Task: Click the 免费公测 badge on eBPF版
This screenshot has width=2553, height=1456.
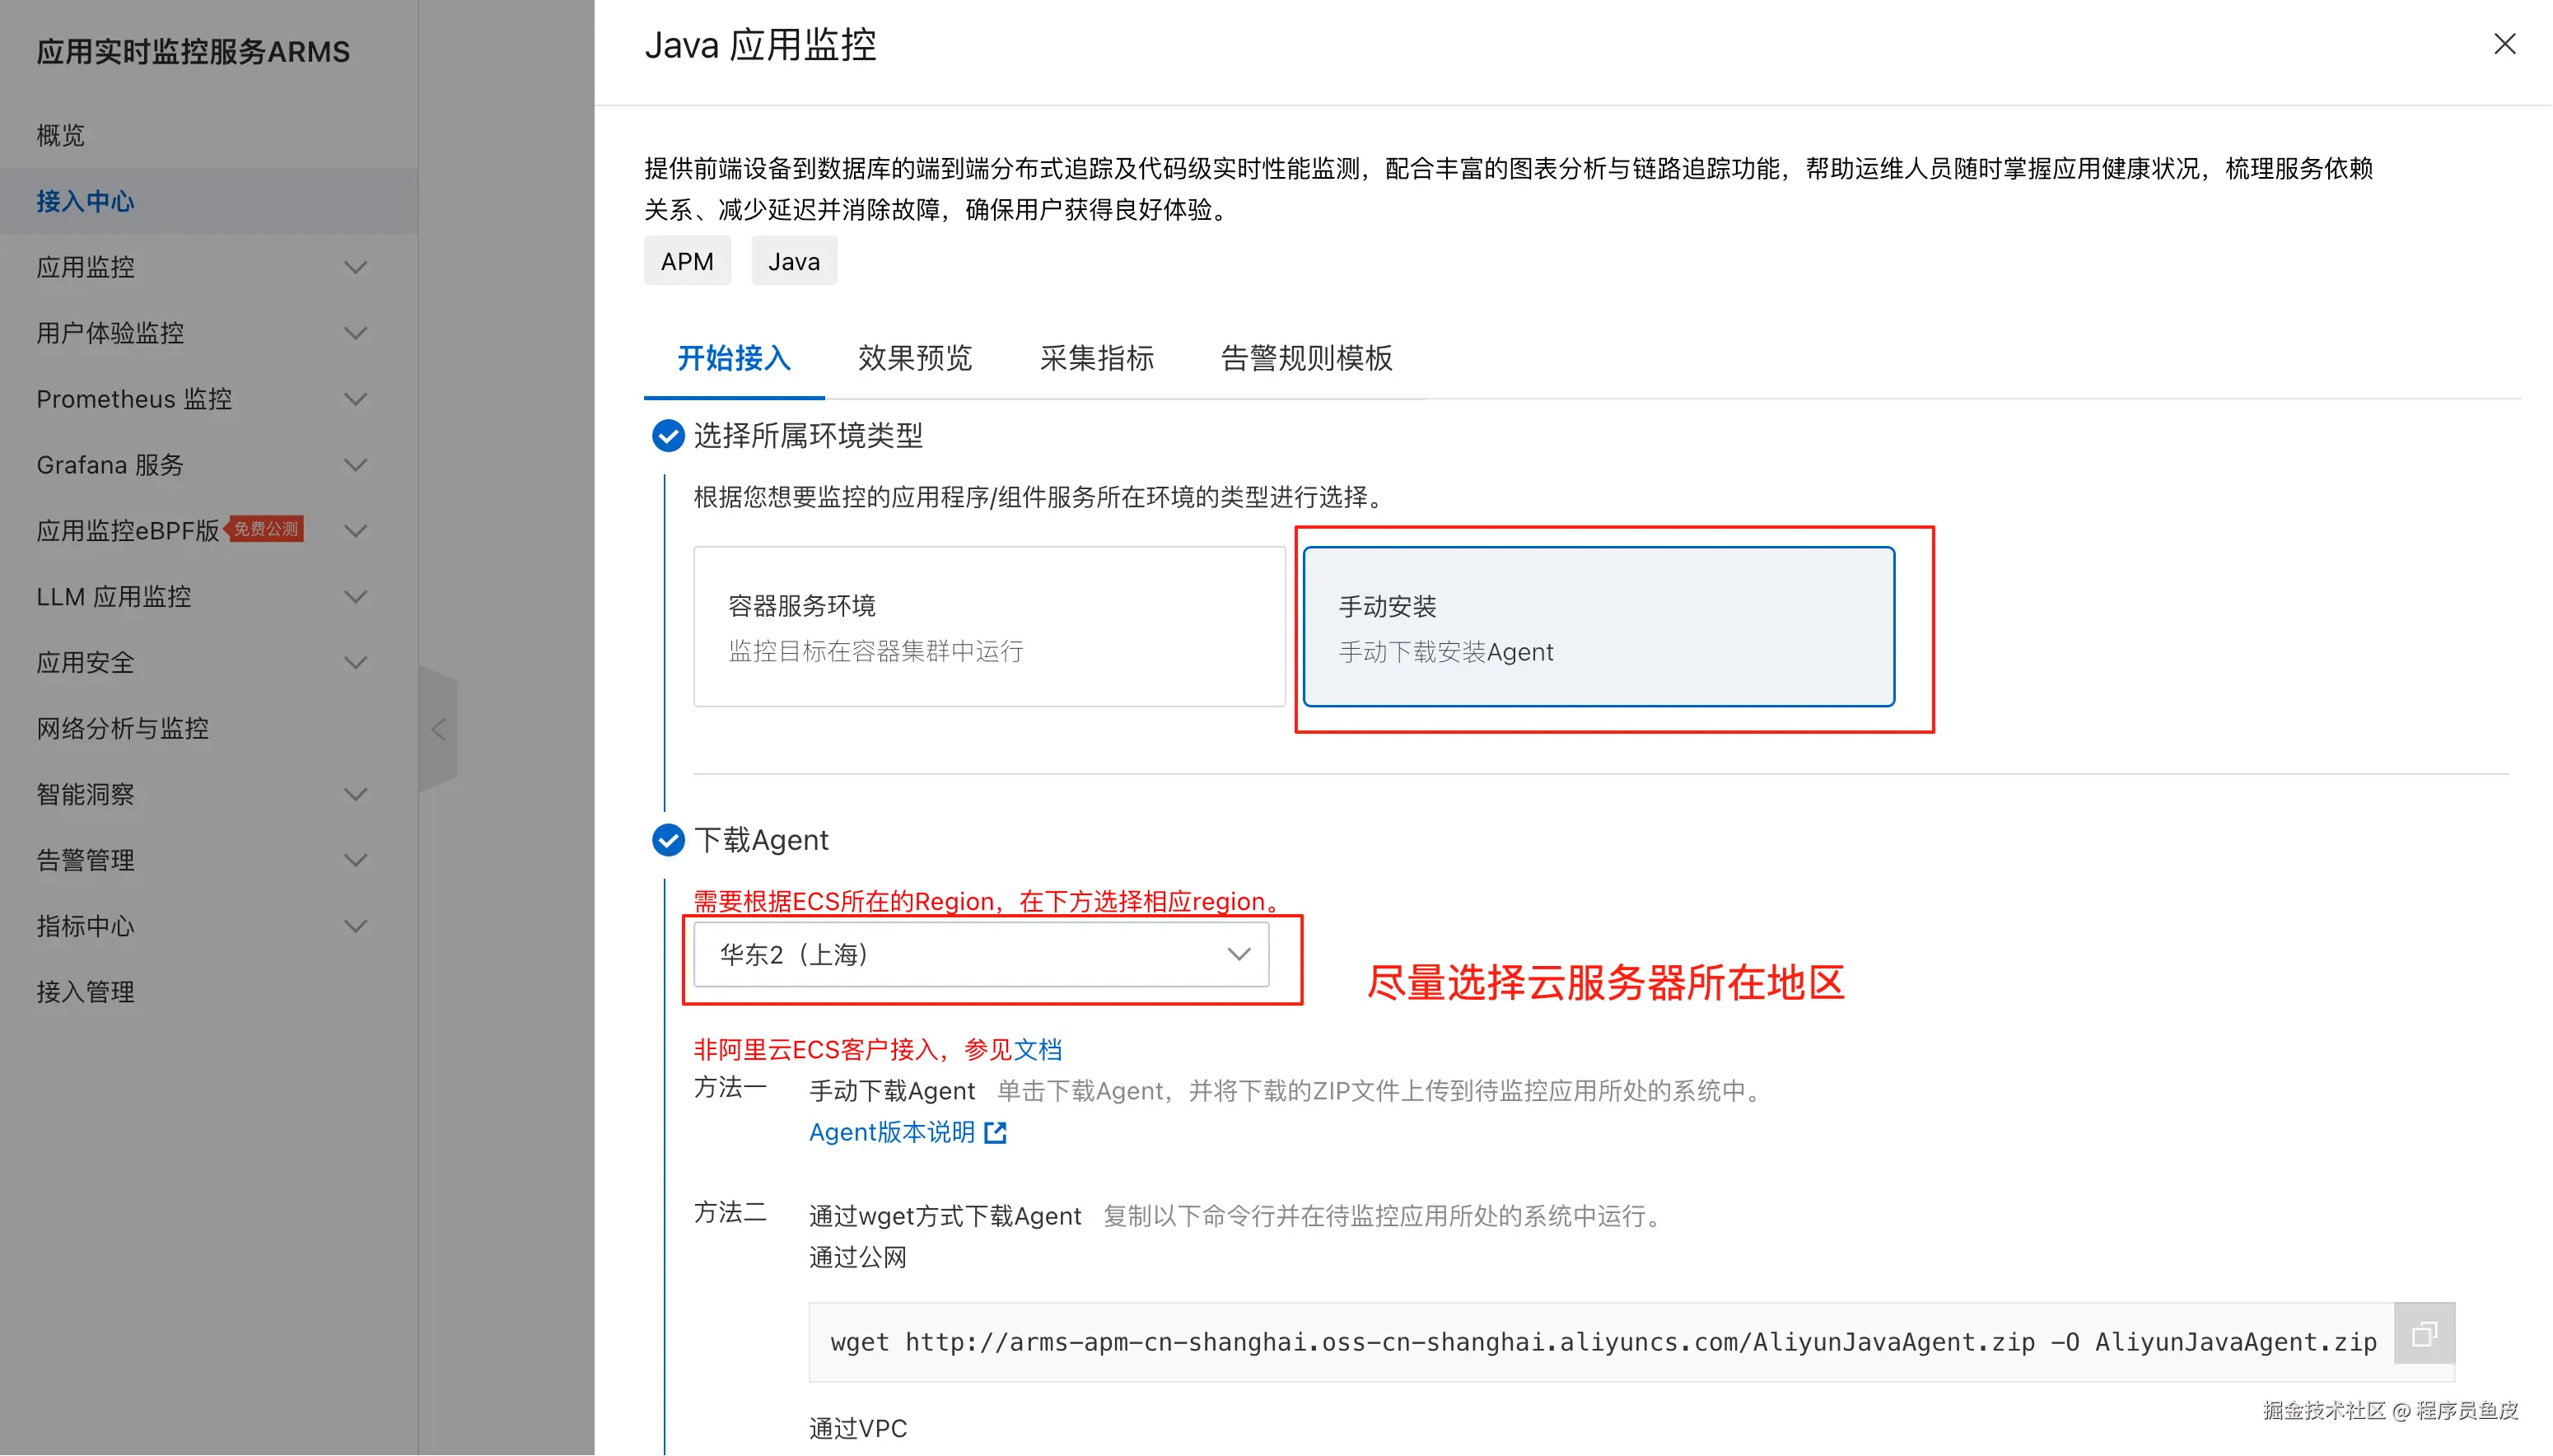Action: click(x=266, y=529)
